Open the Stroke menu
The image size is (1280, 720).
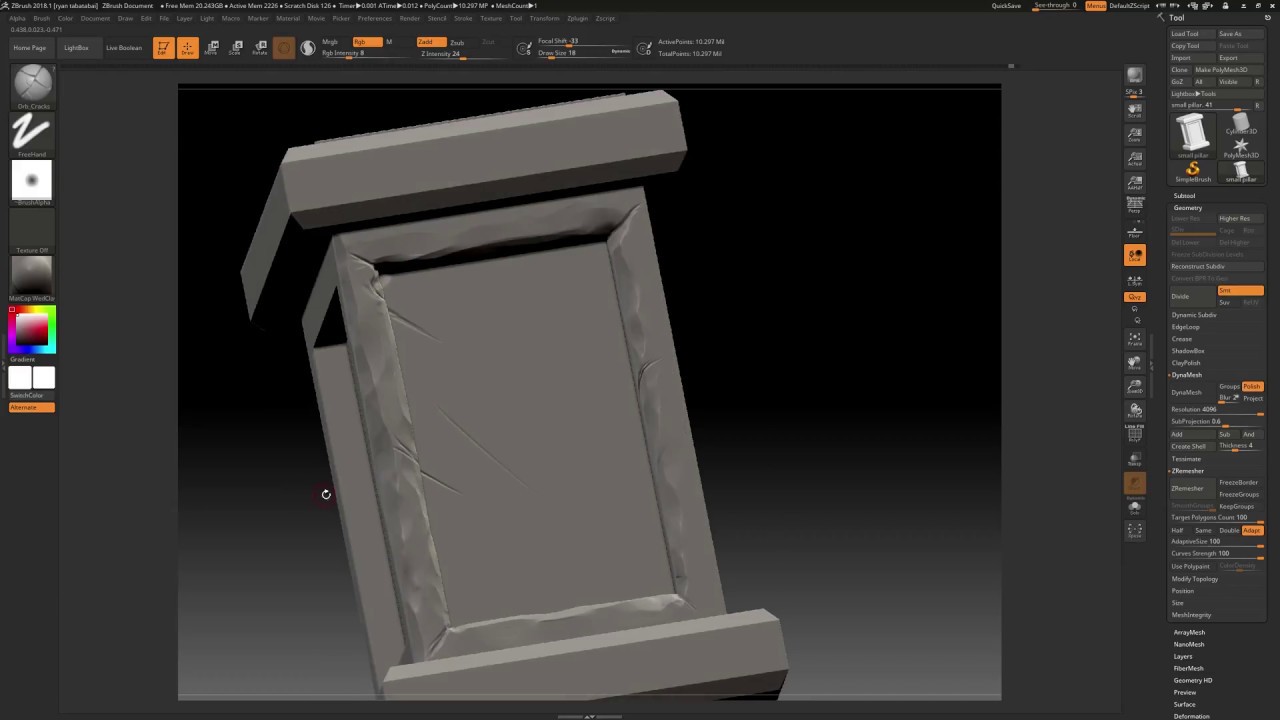pyautogui.click(x=463, y=18)
